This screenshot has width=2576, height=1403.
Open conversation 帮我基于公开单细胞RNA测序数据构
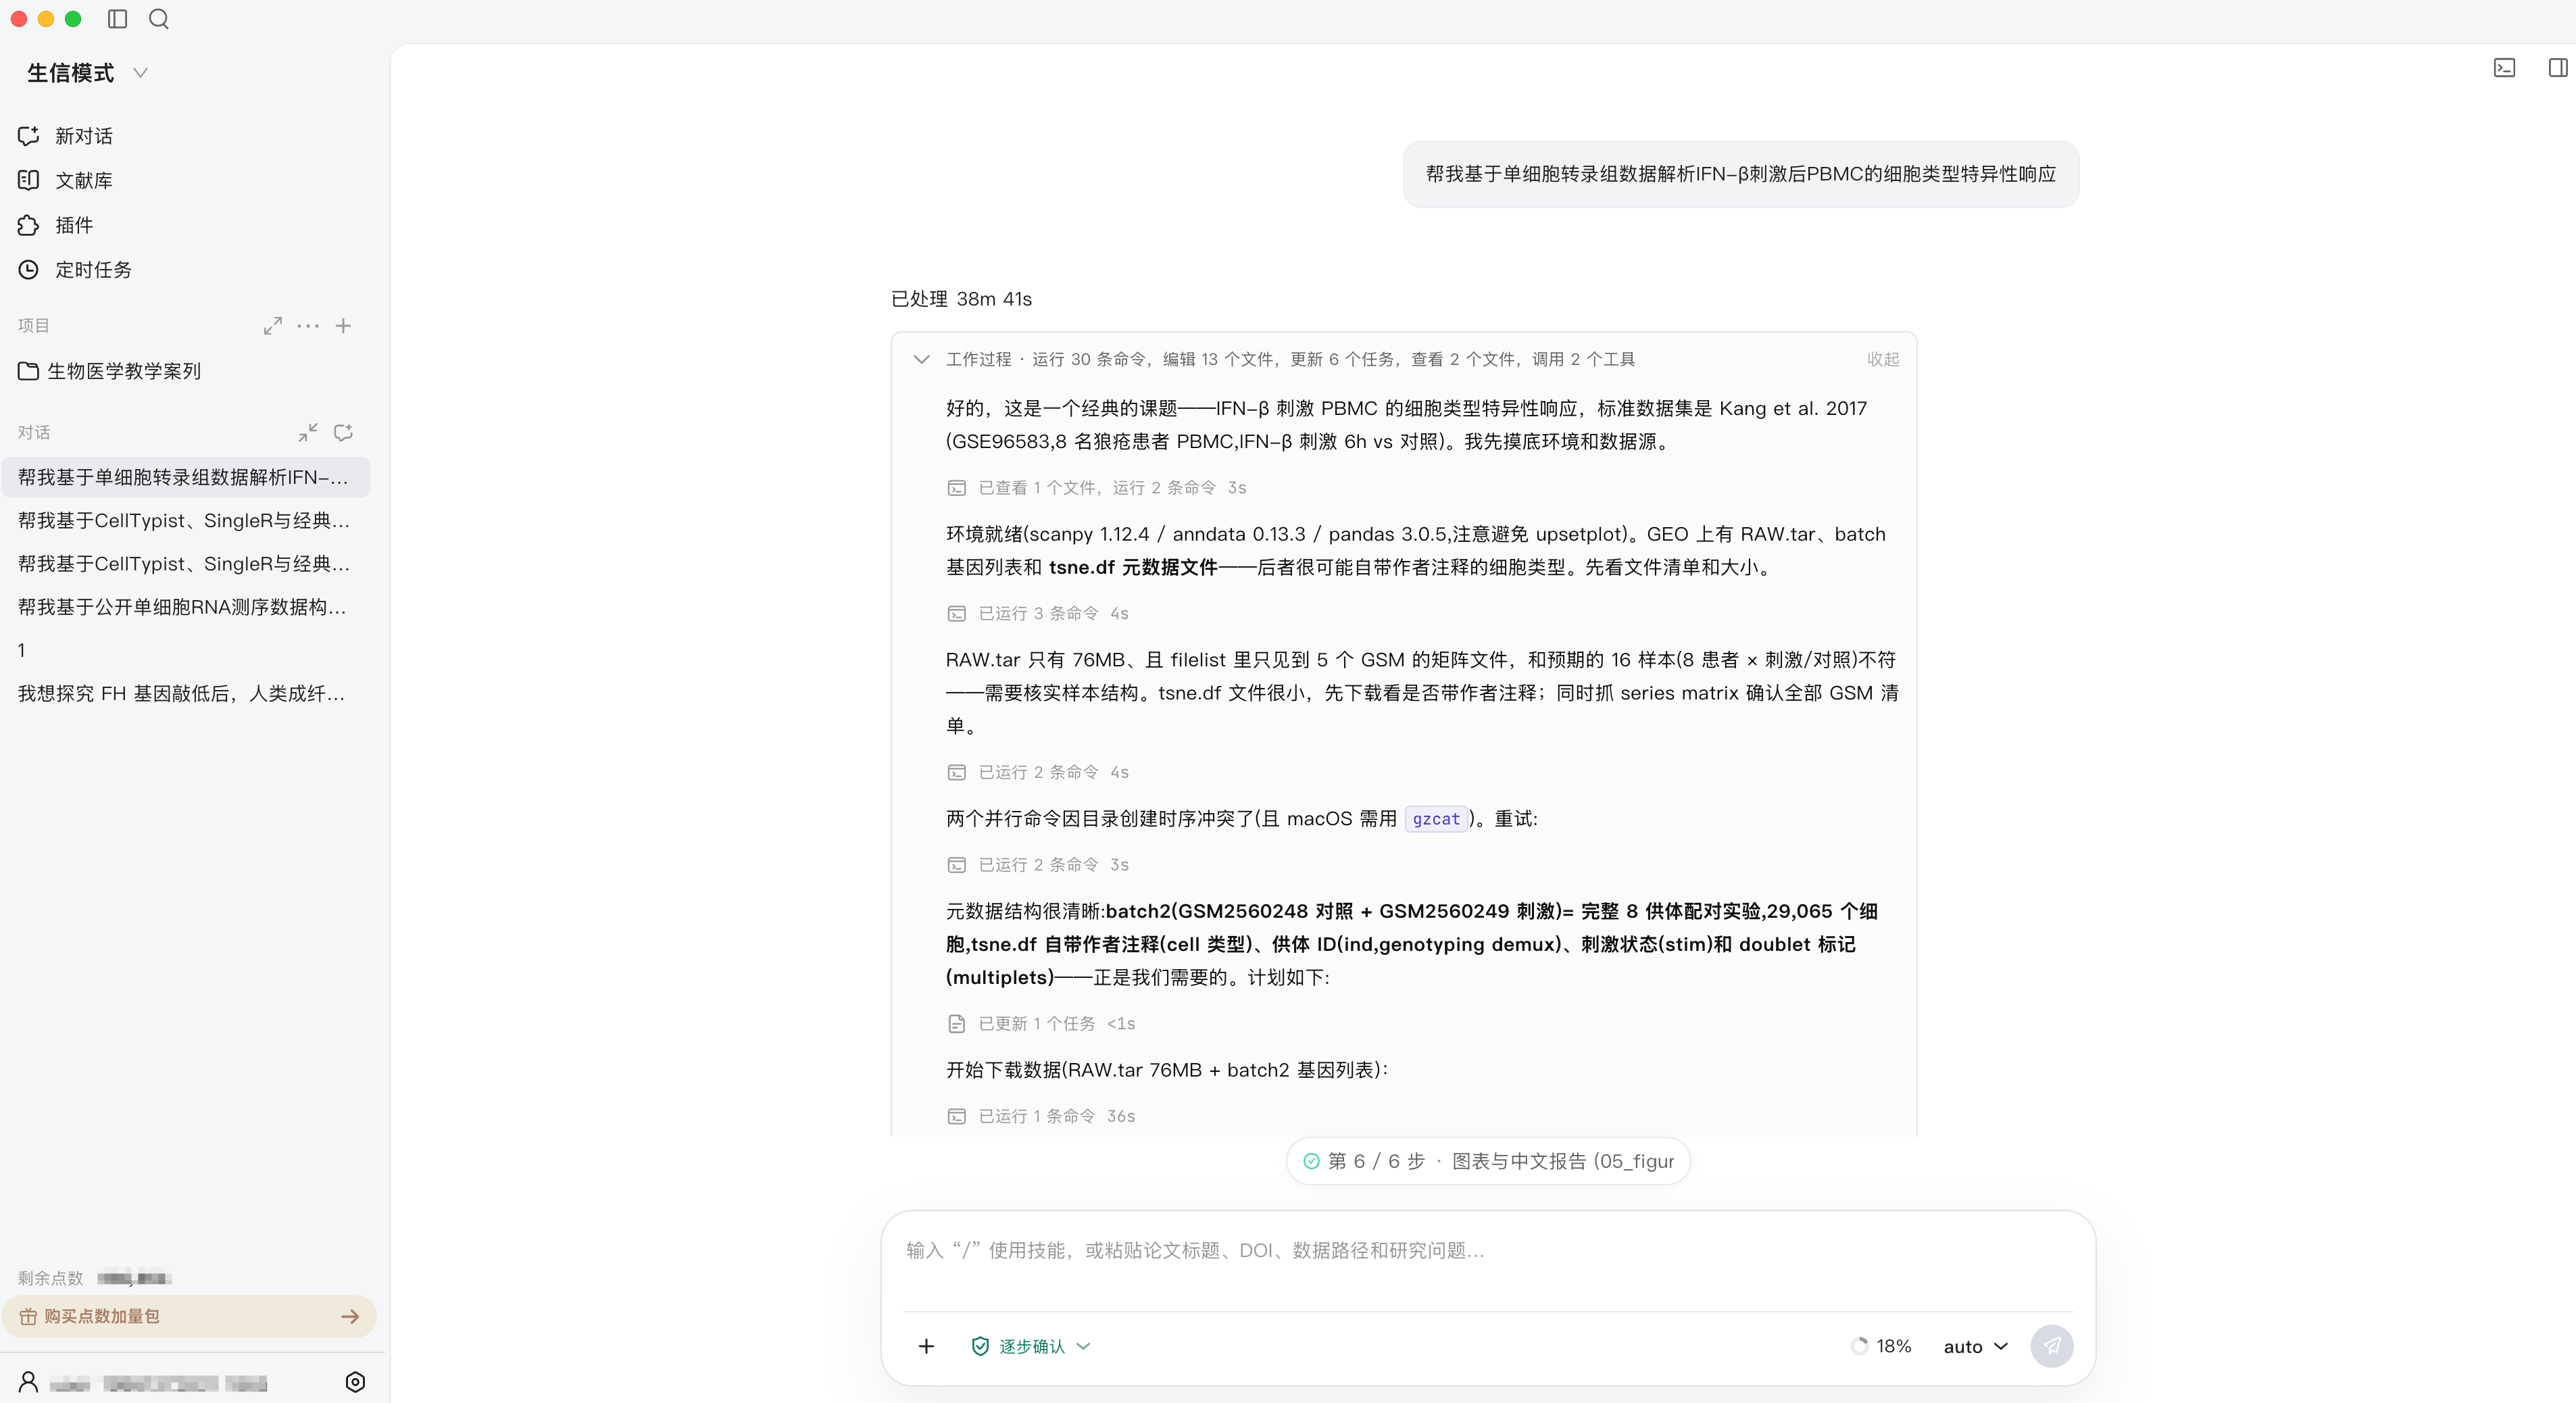[186, 607]
